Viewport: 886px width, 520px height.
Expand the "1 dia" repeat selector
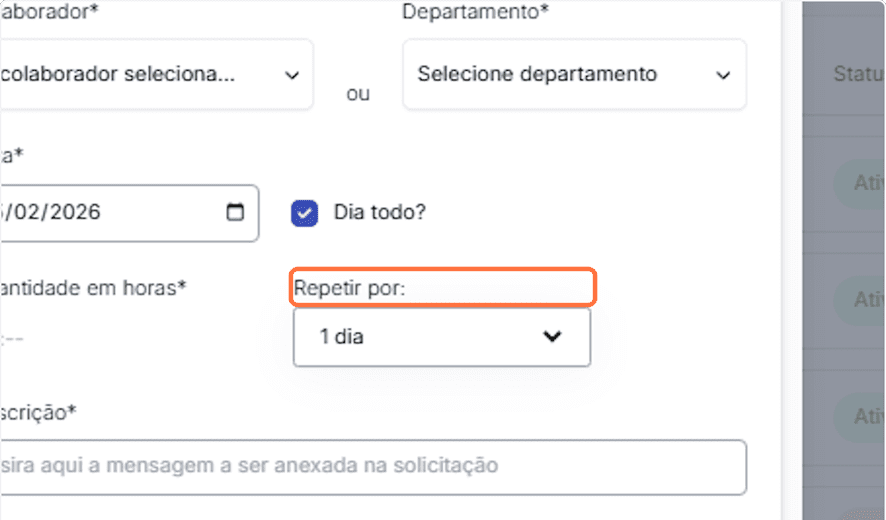441,337
